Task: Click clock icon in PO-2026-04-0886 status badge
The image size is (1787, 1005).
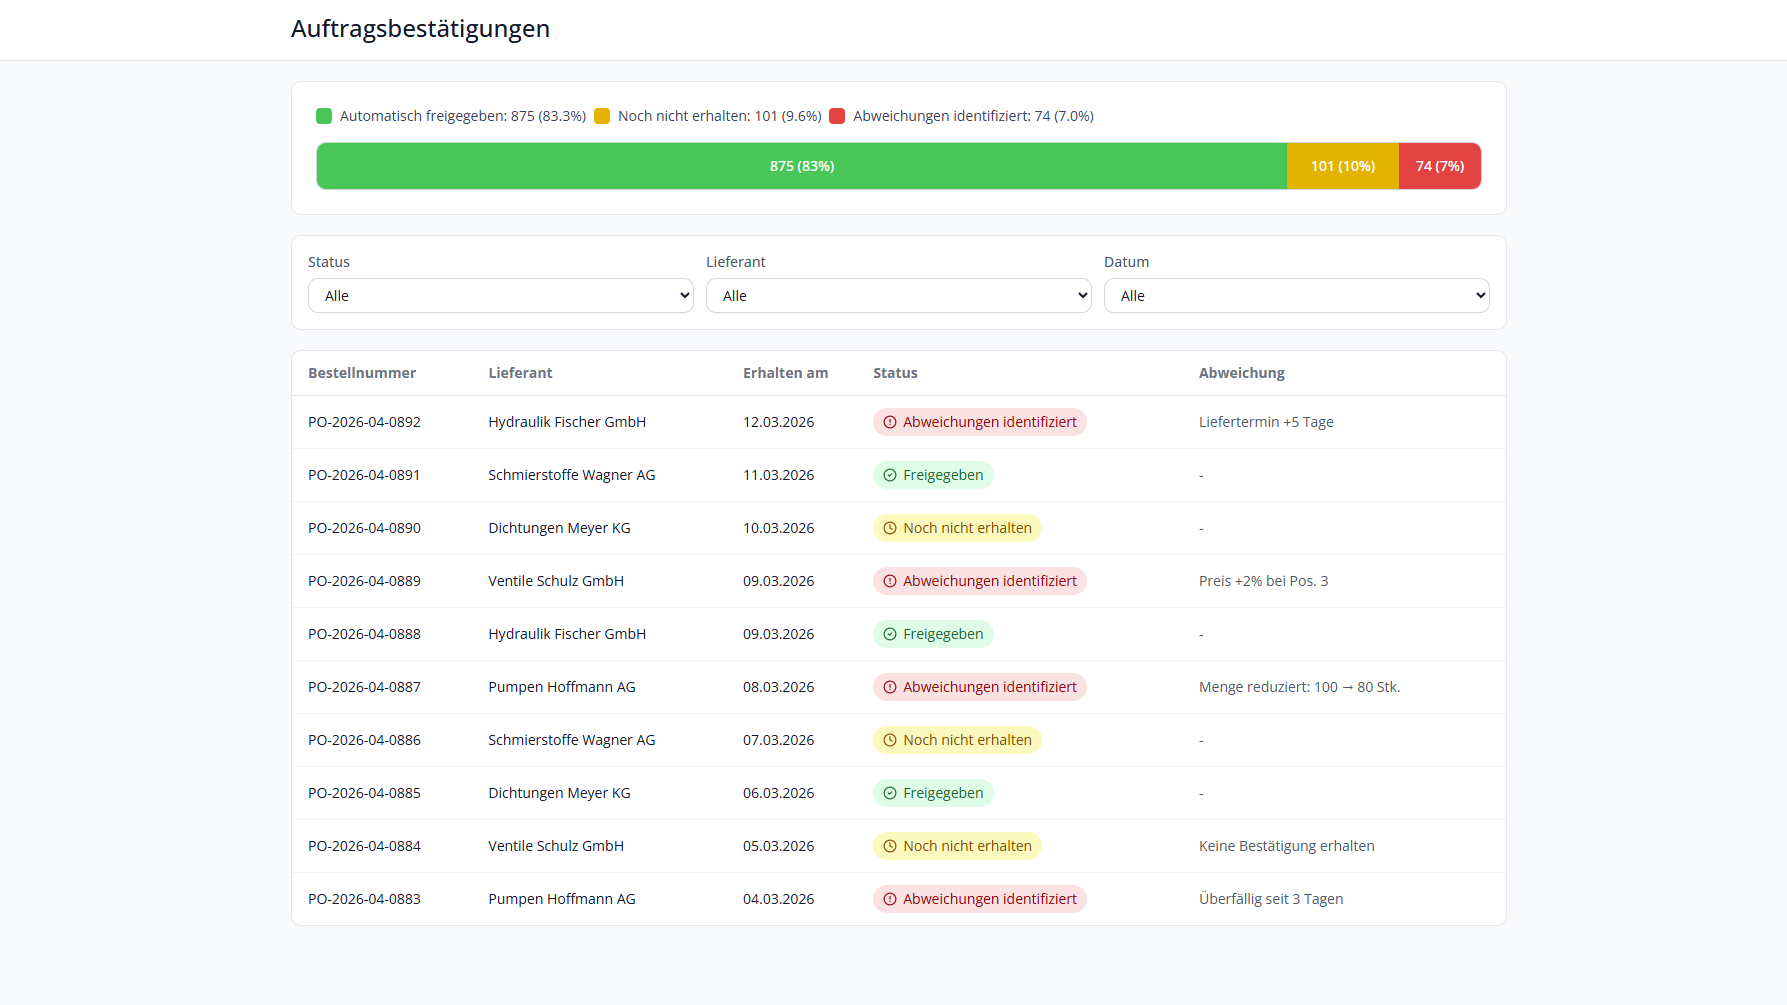Action: pyautogui.click(x=890, y=740)
